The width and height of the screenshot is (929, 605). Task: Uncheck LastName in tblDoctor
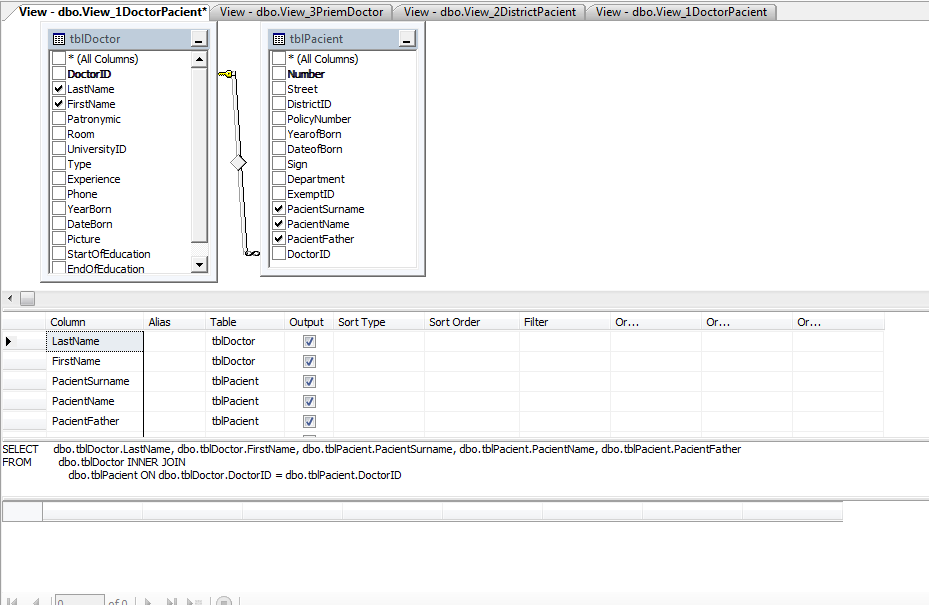click(x=59, y=89)
